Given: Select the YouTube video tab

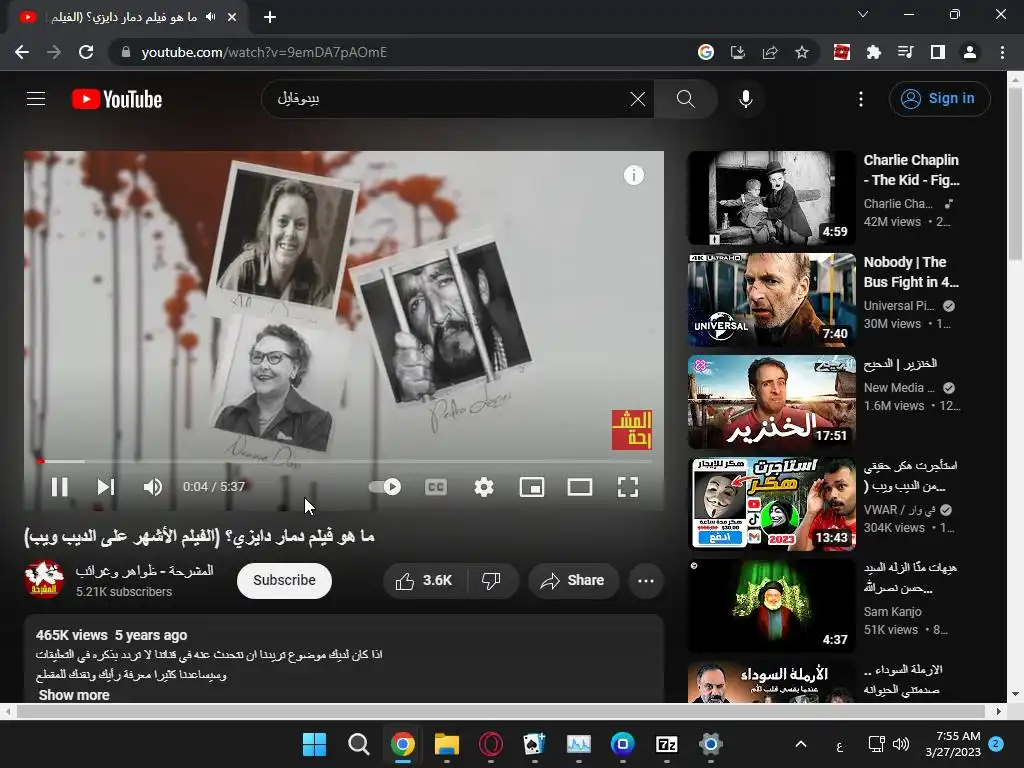Looking at the screenshot, I should click(127, 18).
